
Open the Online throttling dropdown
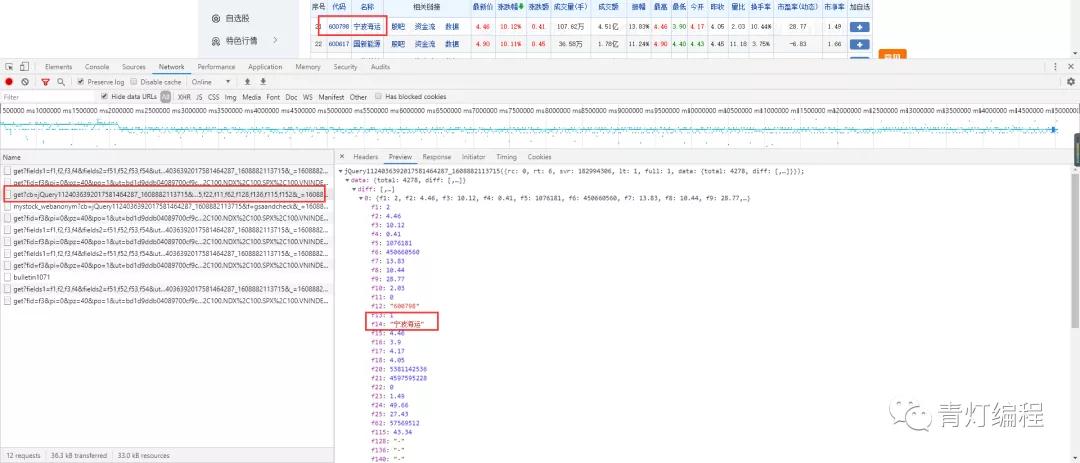tap(212, 81)
